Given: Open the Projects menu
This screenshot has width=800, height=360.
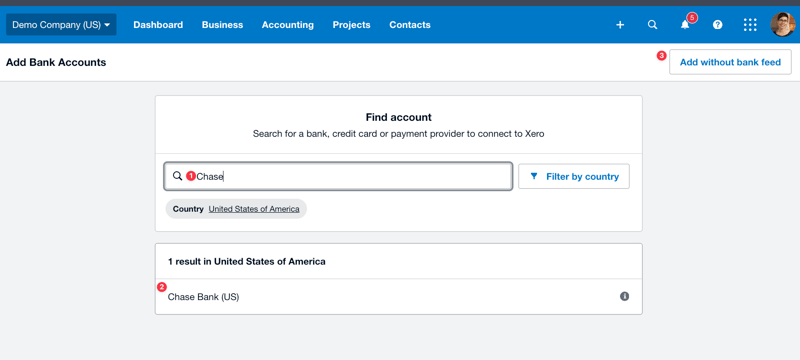Looking at the screenshot, I should (x=352, y=24).
